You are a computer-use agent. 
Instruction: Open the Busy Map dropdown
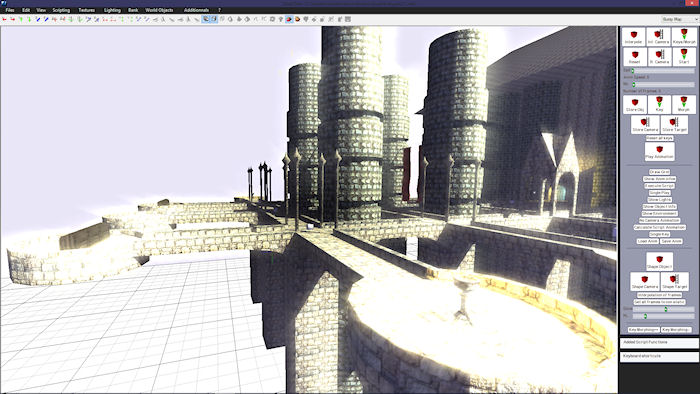point(679,19)
